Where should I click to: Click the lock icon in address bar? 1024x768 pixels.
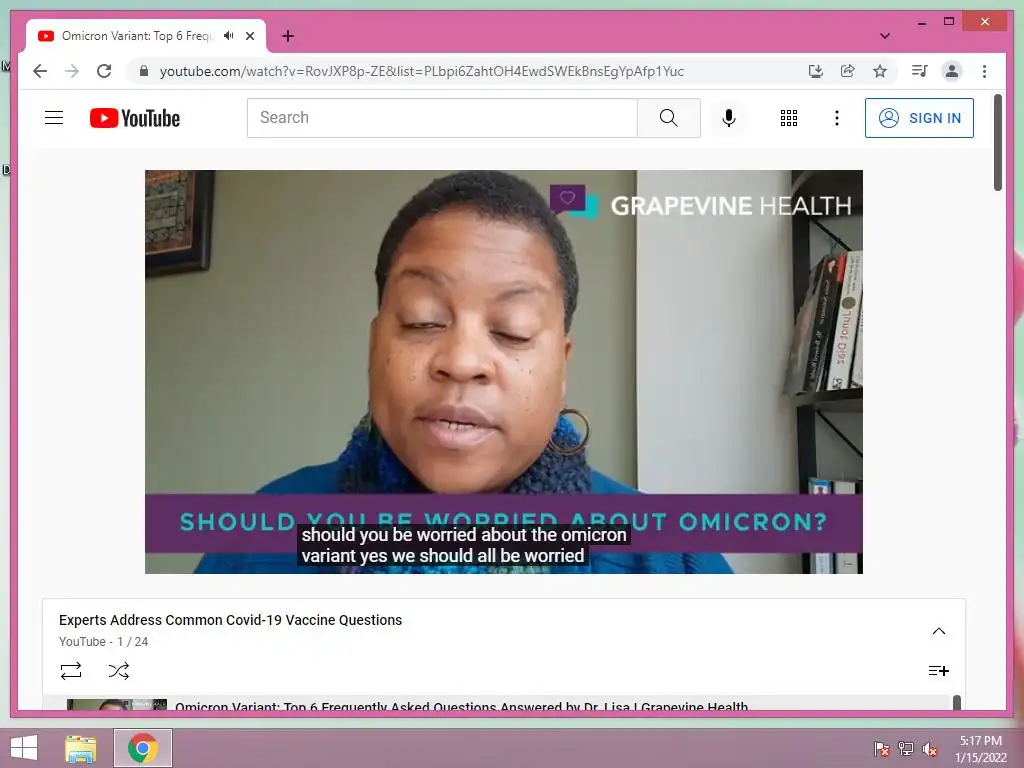click(144, 71)
